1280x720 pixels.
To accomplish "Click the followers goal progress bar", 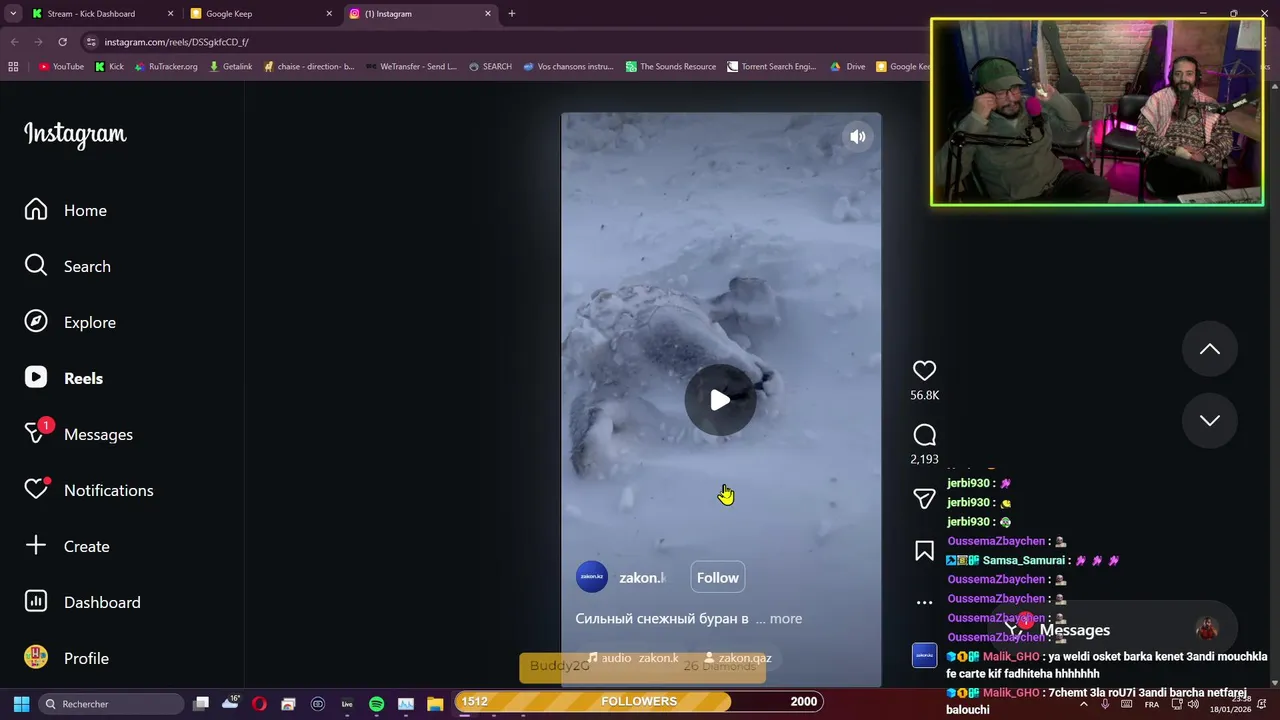I will coord(639,701).
